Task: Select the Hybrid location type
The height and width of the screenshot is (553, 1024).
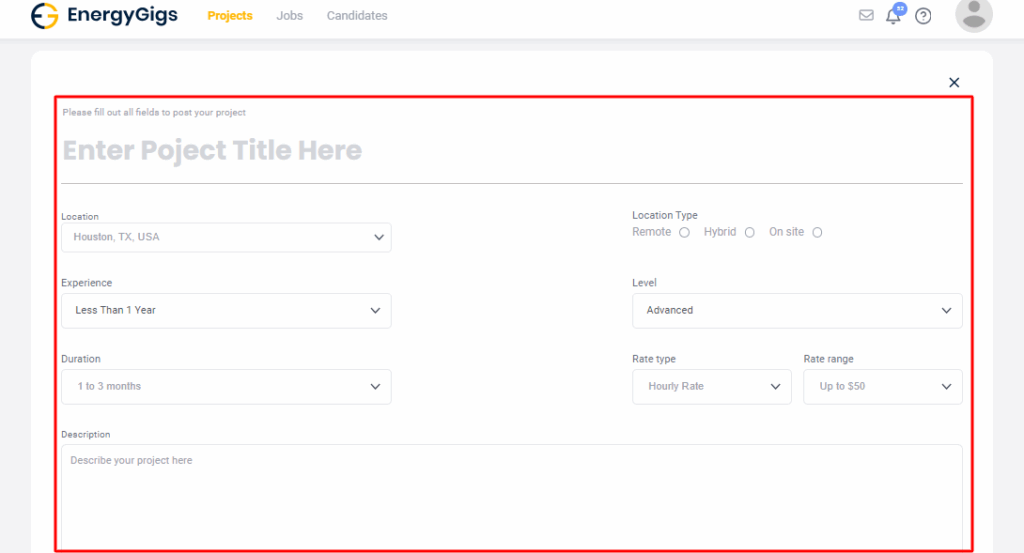Action: pyautogui.click(x=749, y=233)
